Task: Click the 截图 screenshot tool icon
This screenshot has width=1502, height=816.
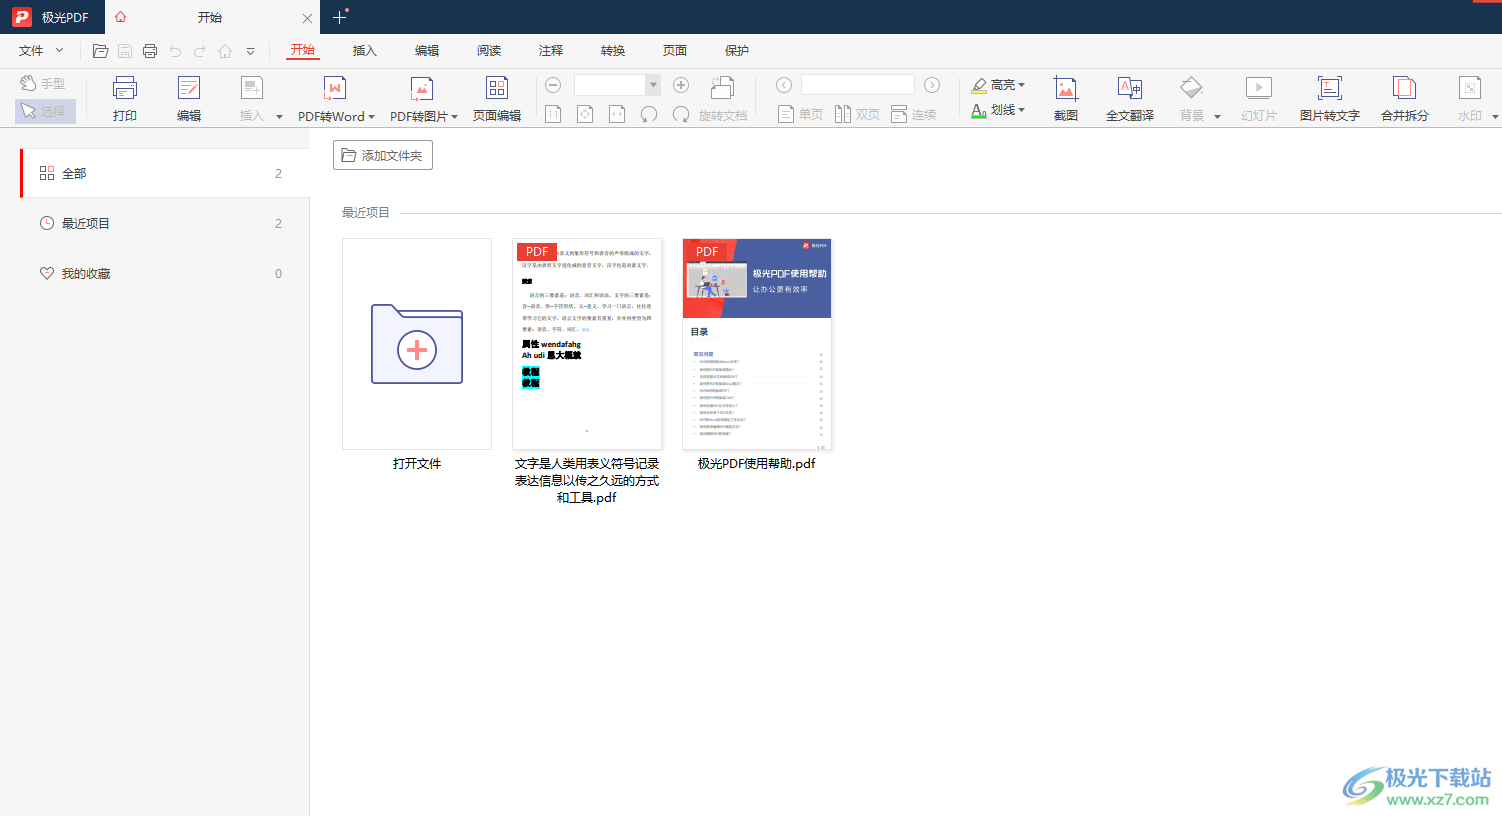Action: coord(1066,88)
